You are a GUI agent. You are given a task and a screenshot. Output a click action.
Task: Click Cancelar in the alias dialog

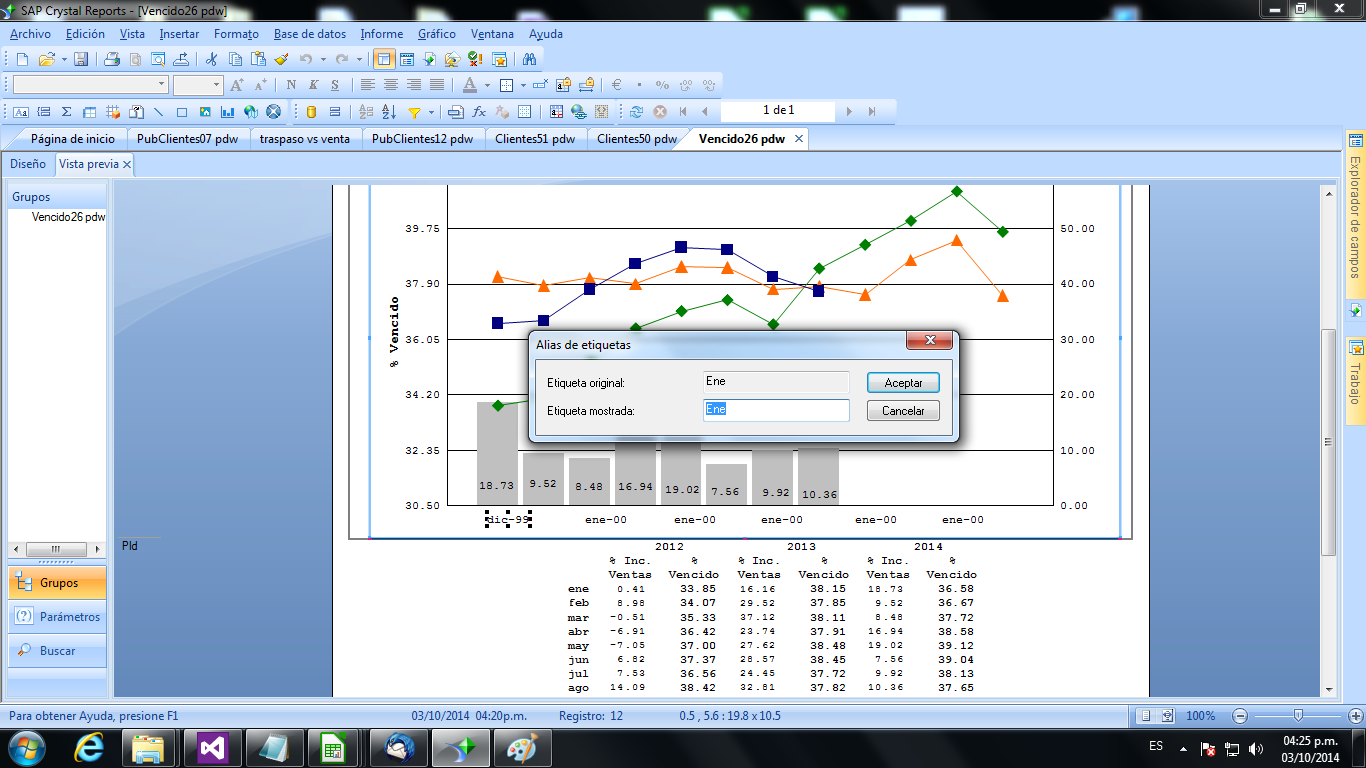coord(903,411)
